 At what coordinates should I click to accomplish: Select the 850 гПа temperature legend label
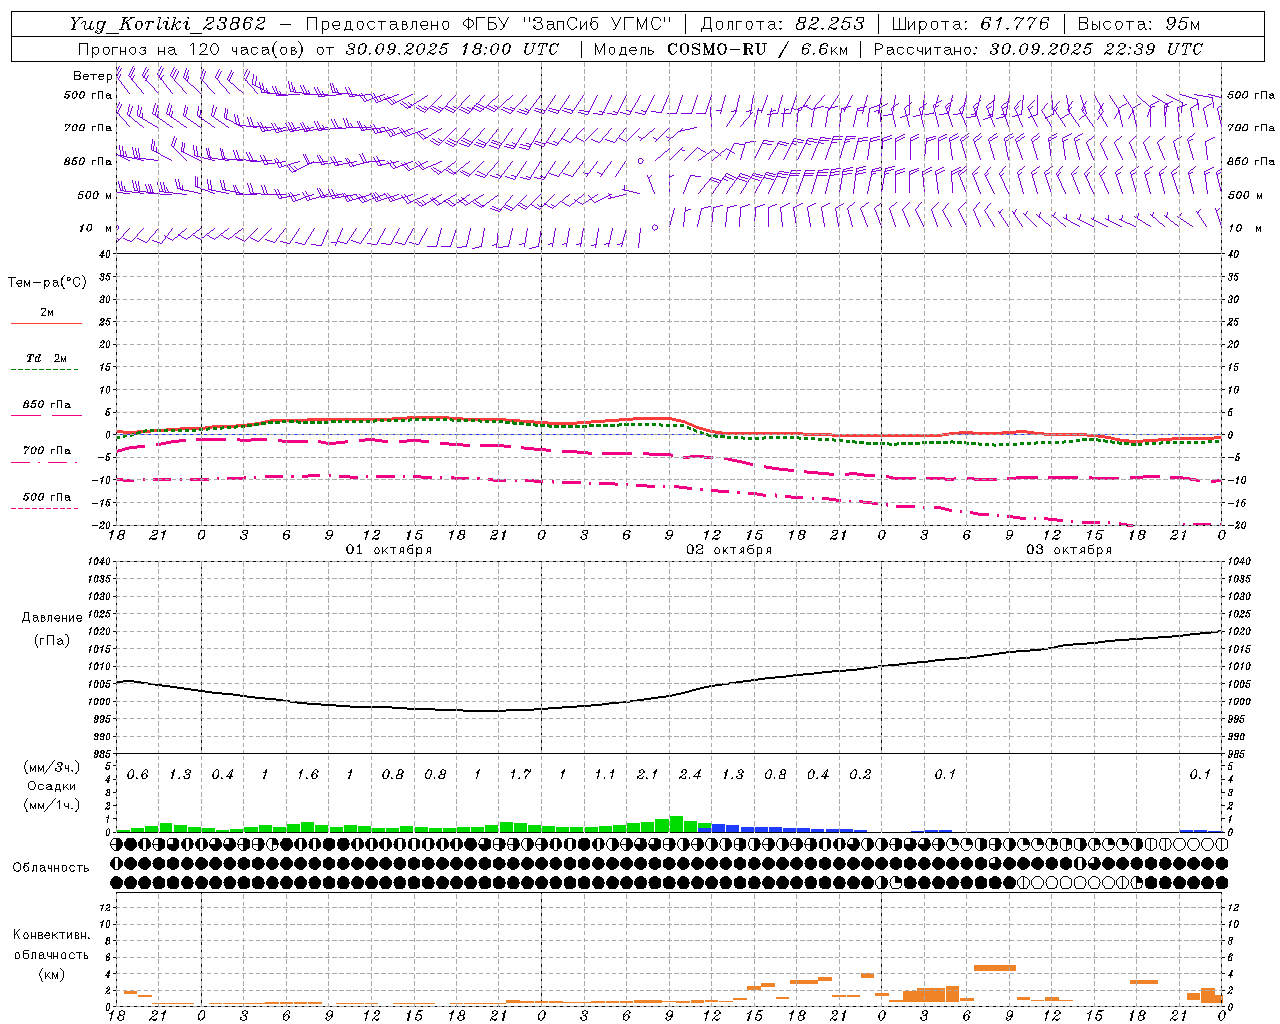click(x=46, y=405)
